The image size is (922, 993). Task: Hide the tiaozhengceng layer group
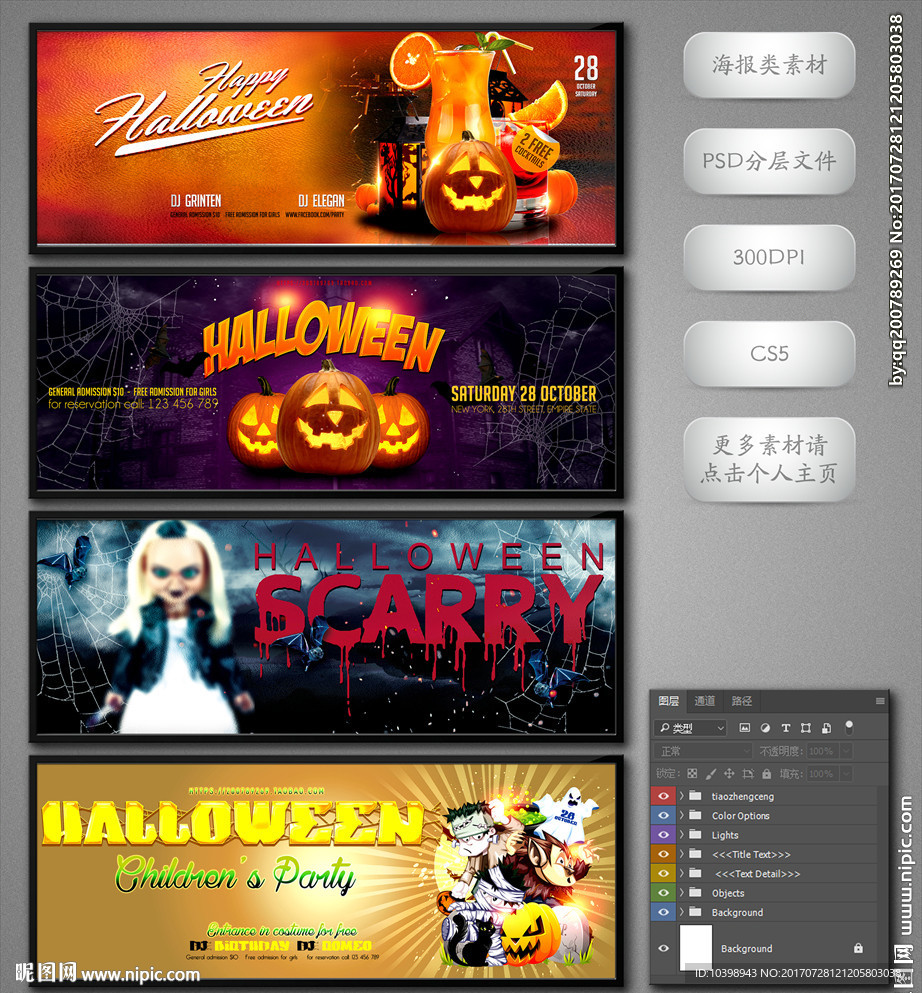[663, 796]
